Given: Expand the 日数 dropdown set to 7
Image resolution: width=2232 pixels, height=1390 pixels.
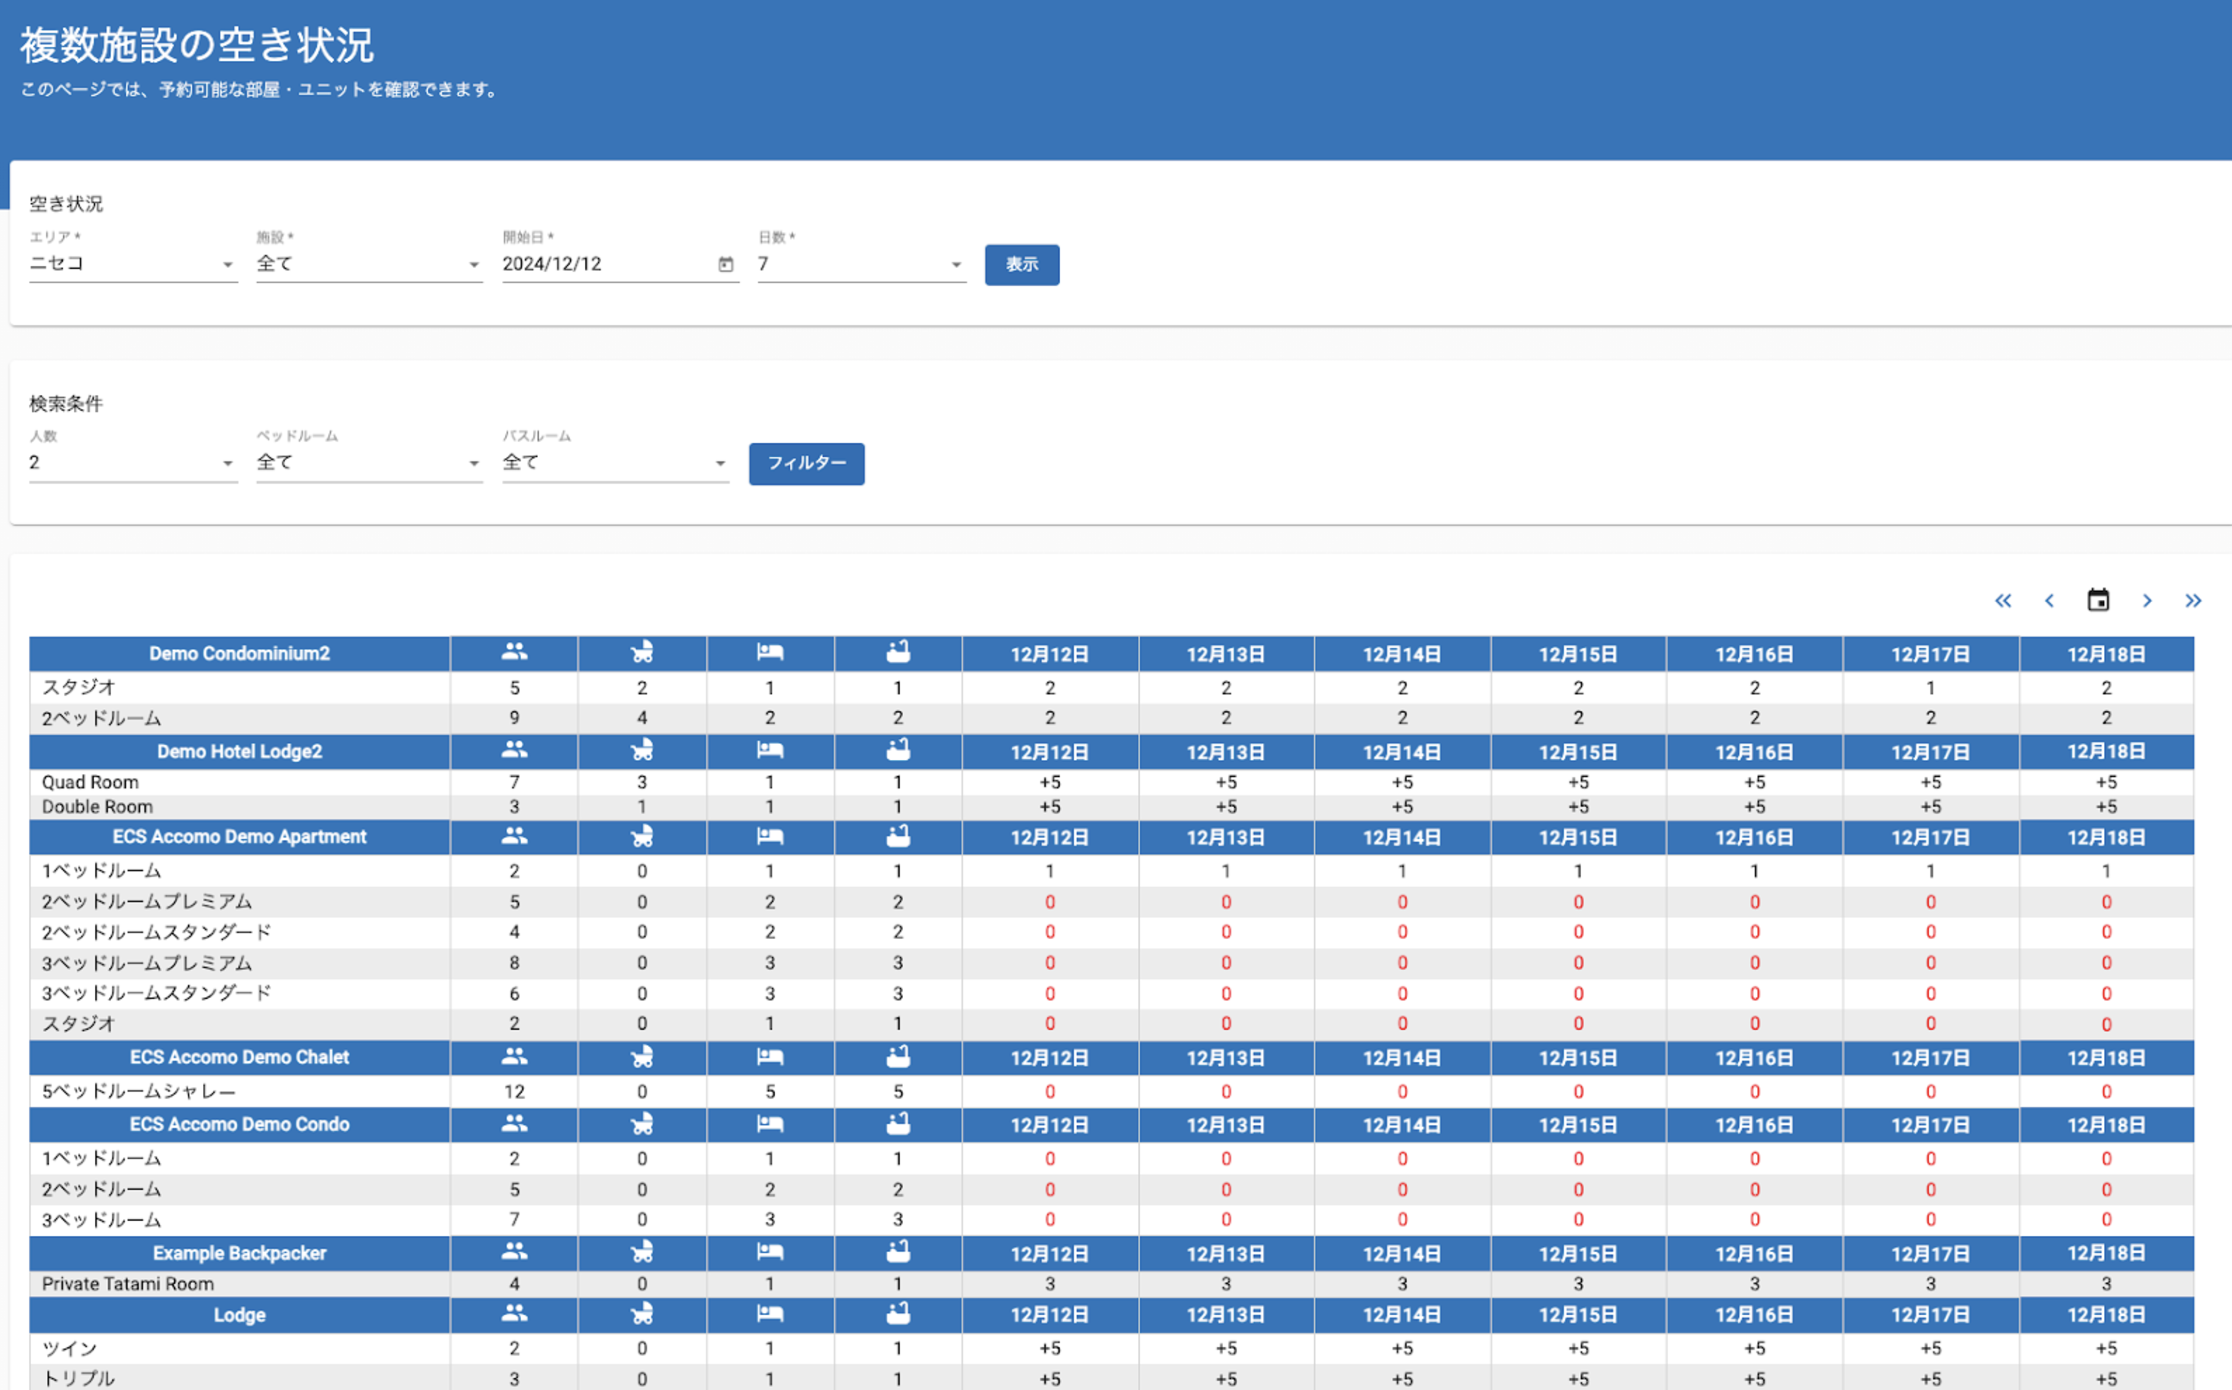Looking at the screenshot, I should pos(860,264).
